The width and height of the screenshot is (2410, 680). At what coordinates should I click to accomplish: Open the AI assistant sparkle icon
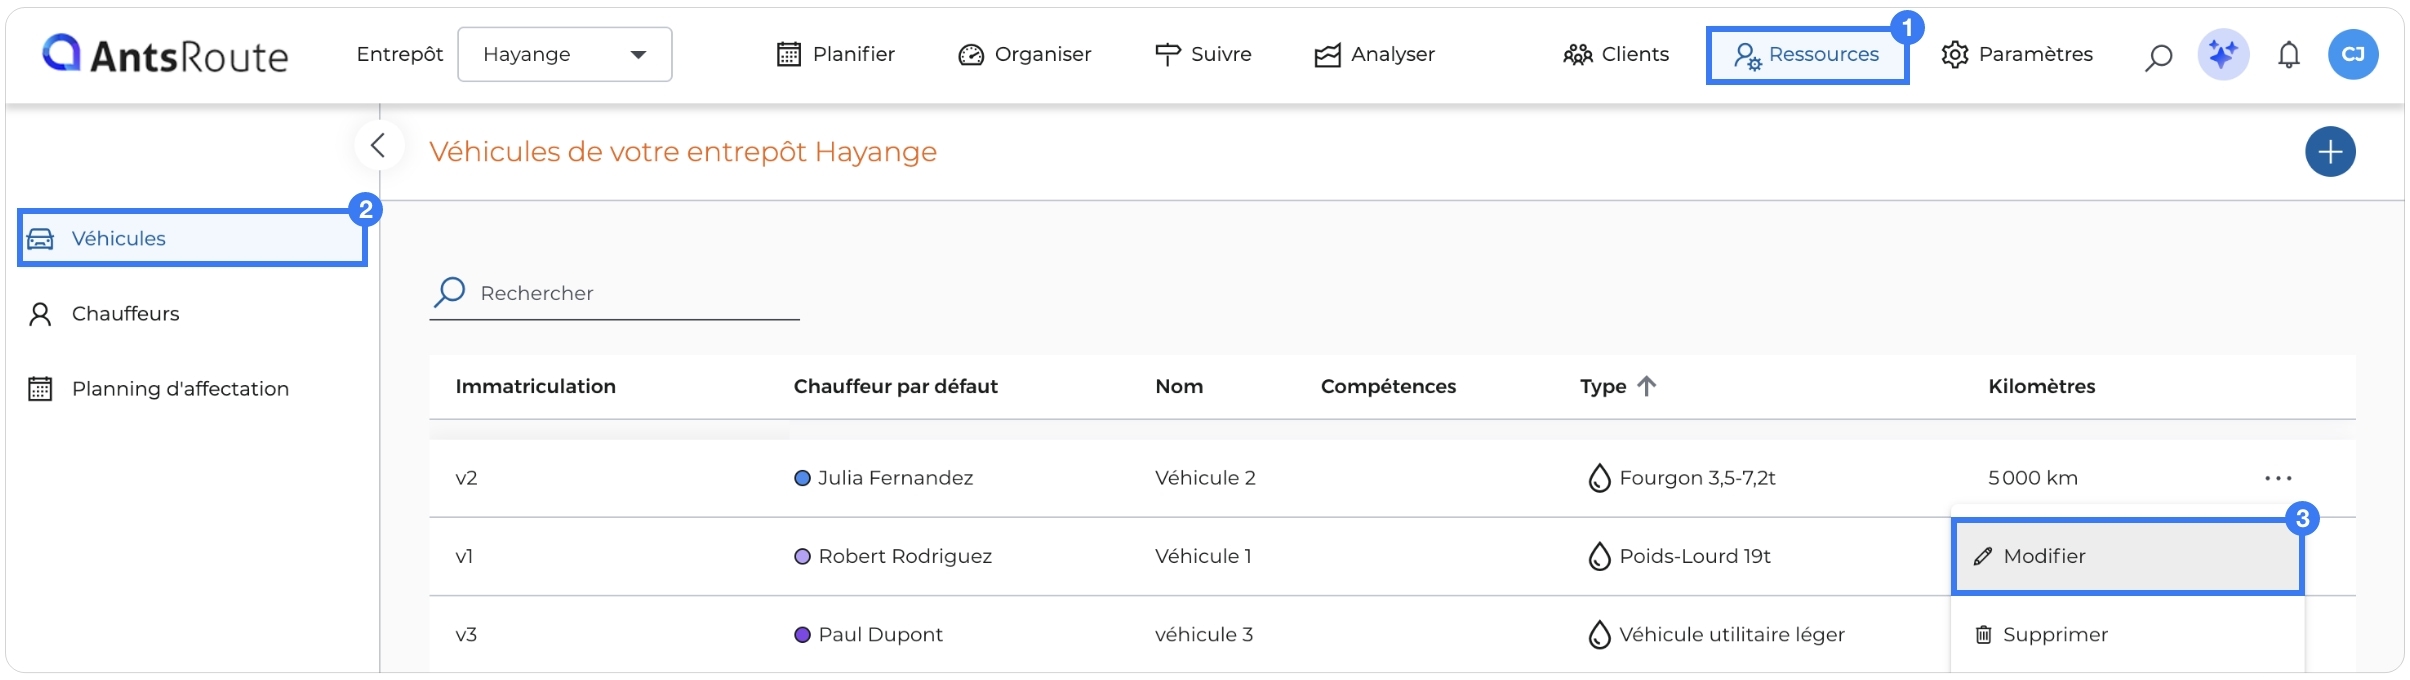pyautogui.click(x=2223, y=54)
